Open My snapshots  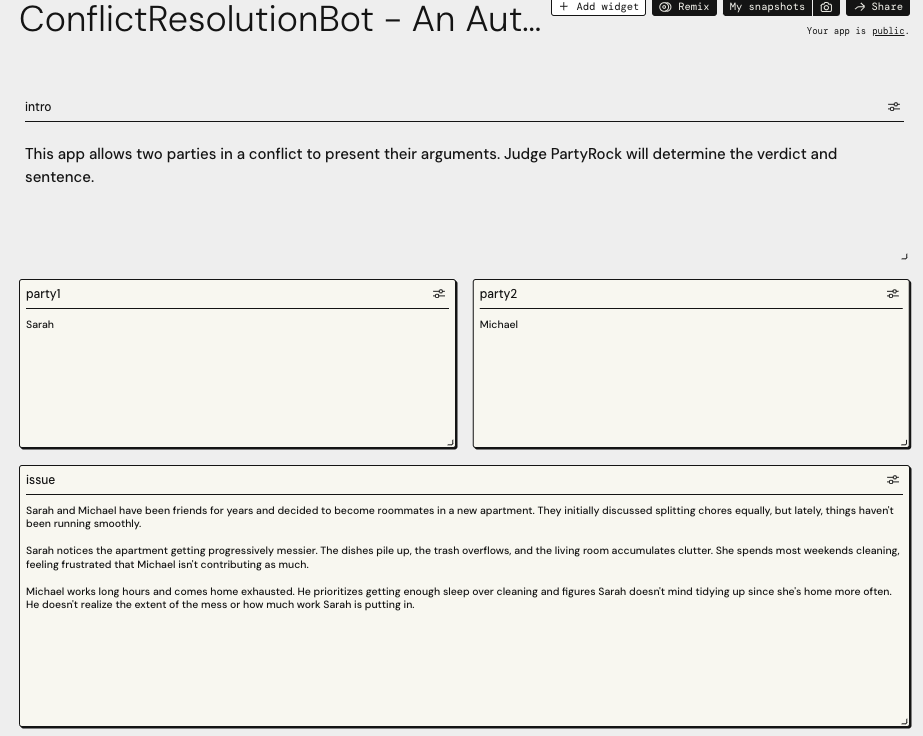pyautogui.click(x=767, y=7)
